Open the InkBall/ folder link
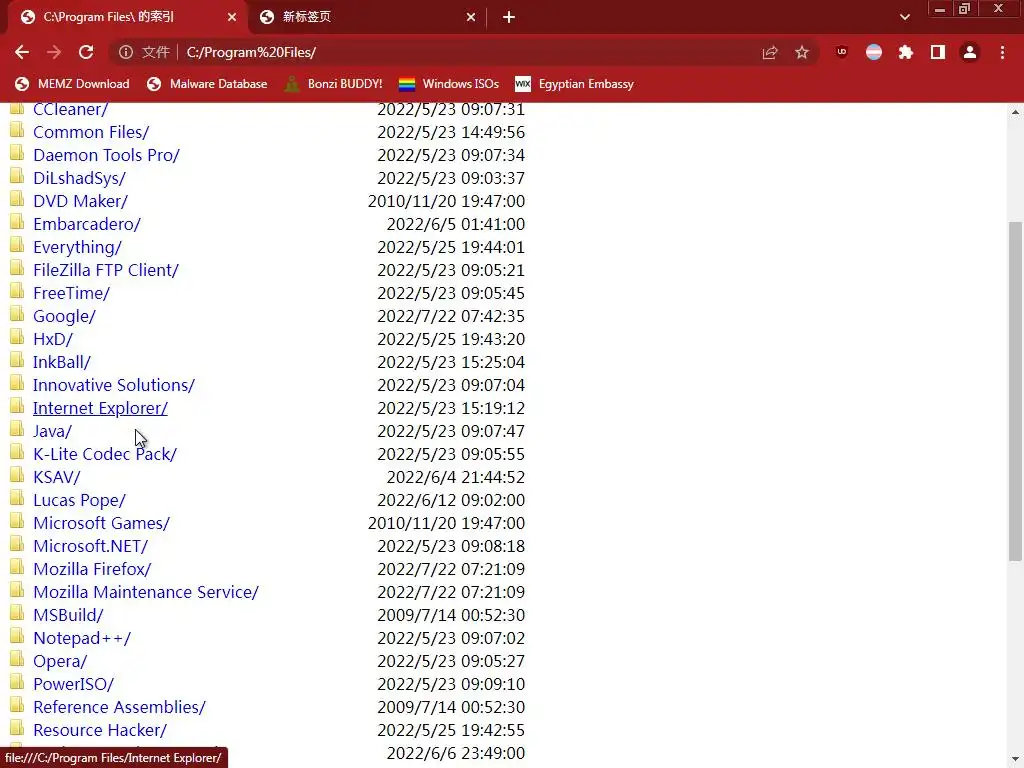The image size is (1024, 768). (x=61, y=362)
